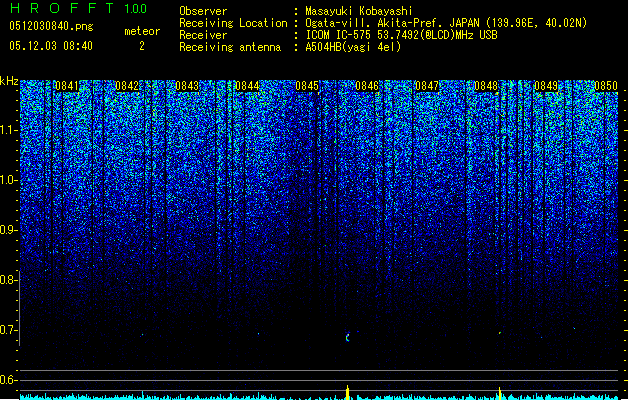Click the 0841 time marker
629x400 pixels.
point(67,86)
